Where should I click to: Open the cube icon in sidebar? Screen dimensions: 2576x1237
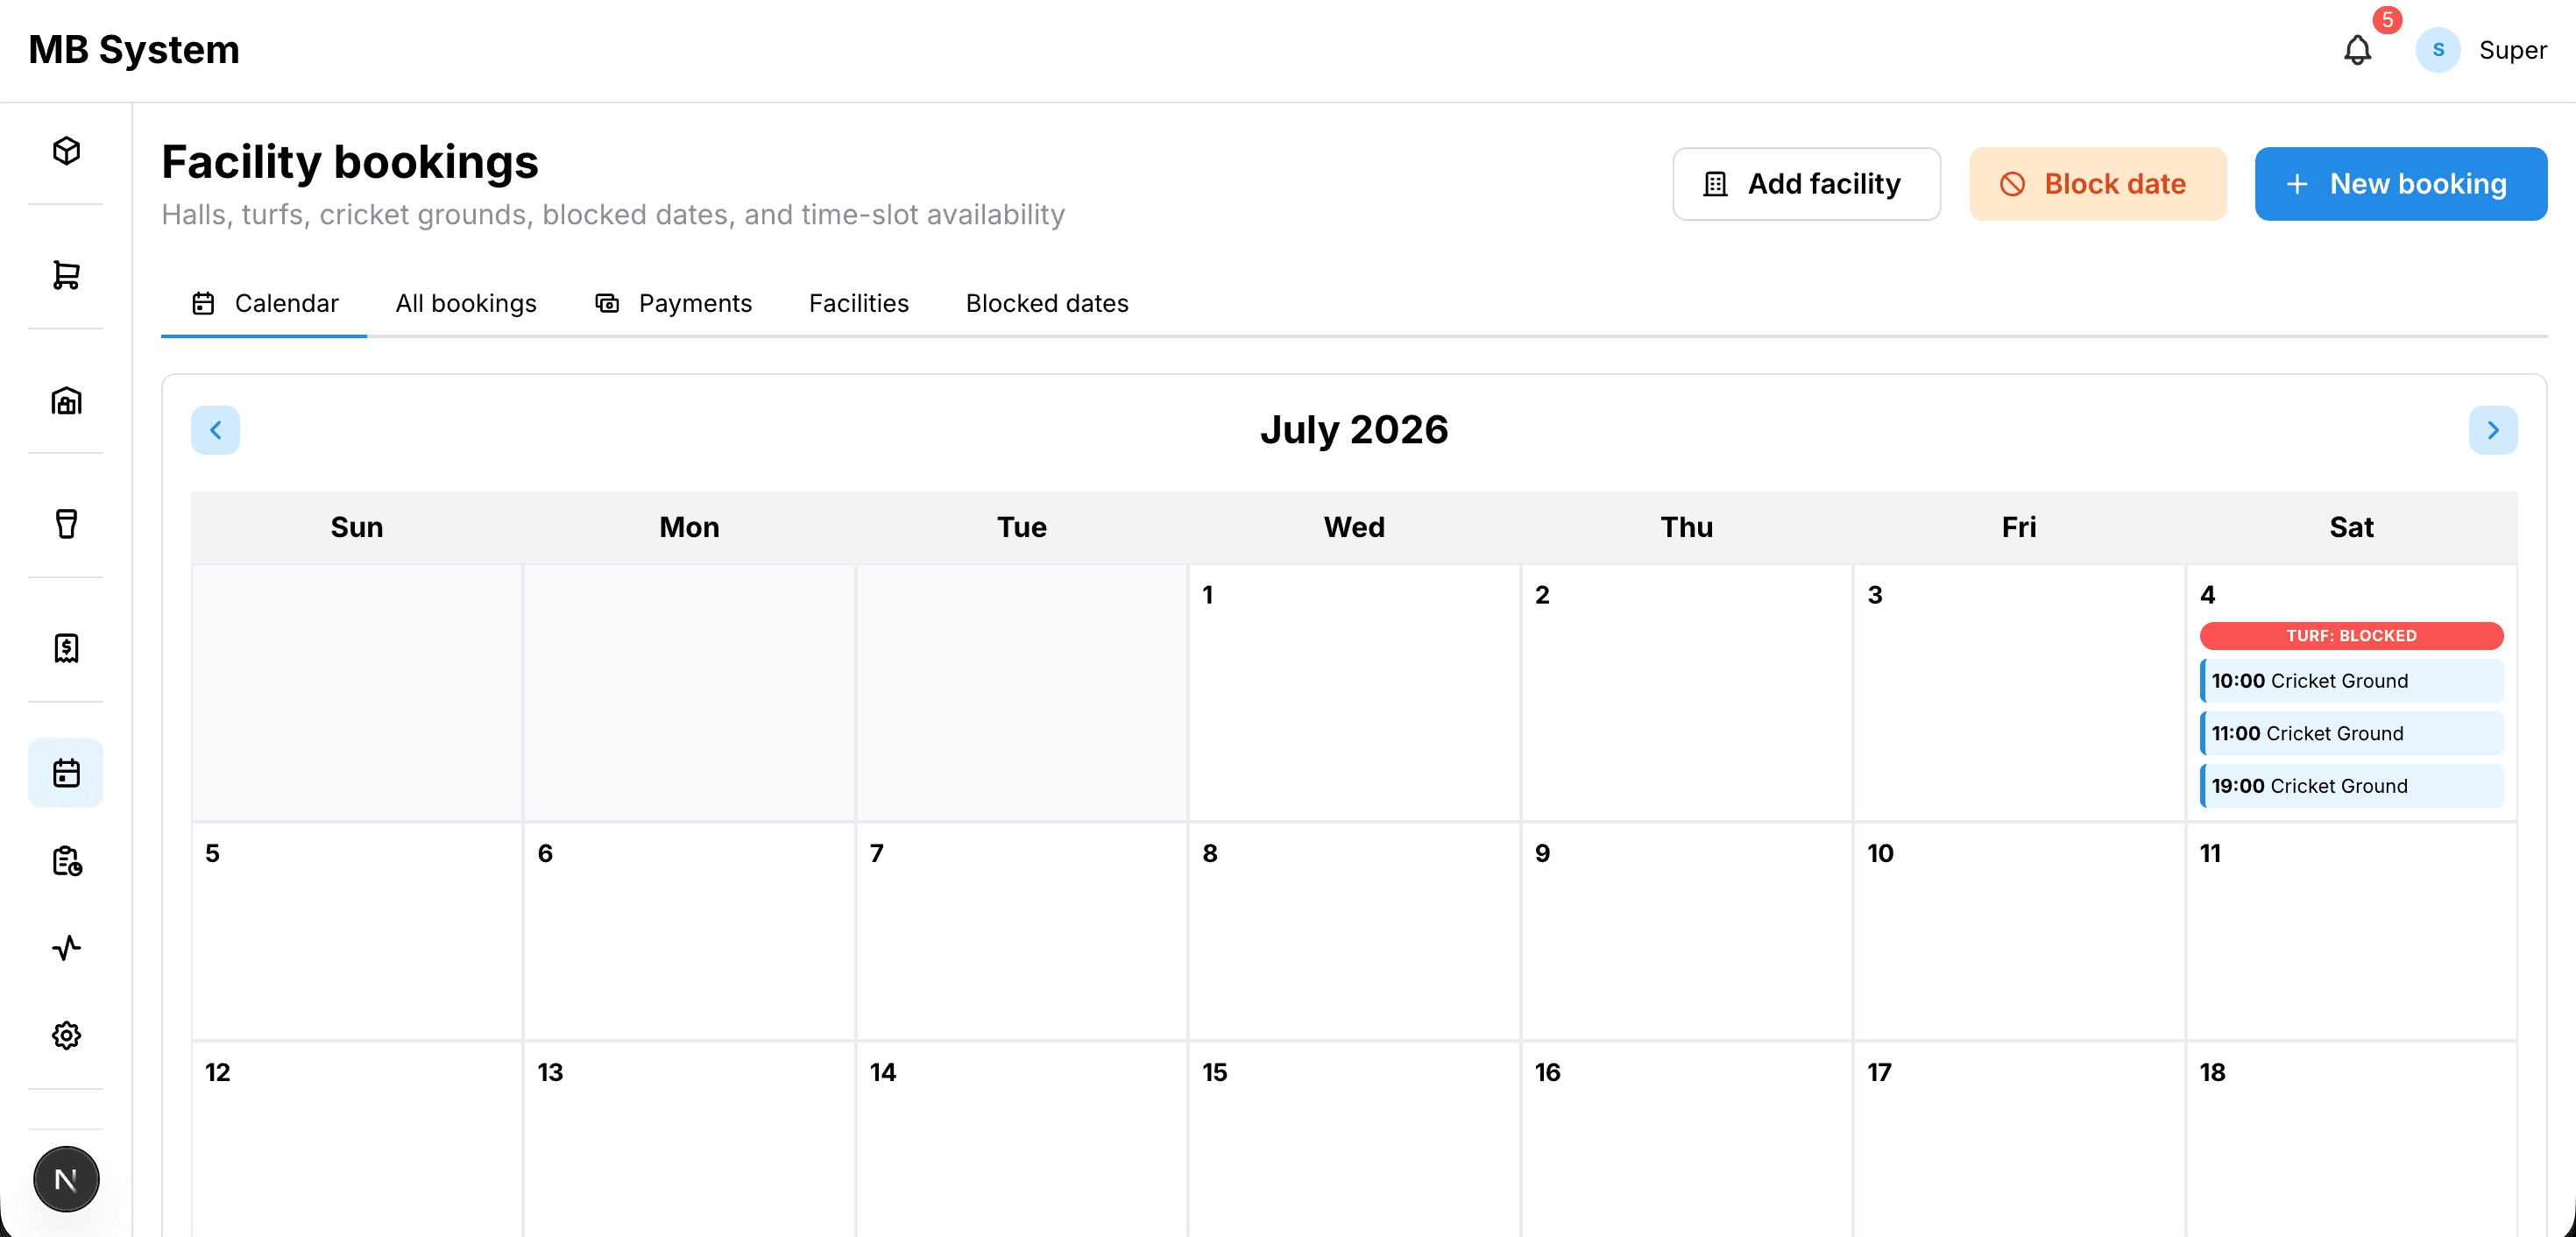click(x=66, y=151)
